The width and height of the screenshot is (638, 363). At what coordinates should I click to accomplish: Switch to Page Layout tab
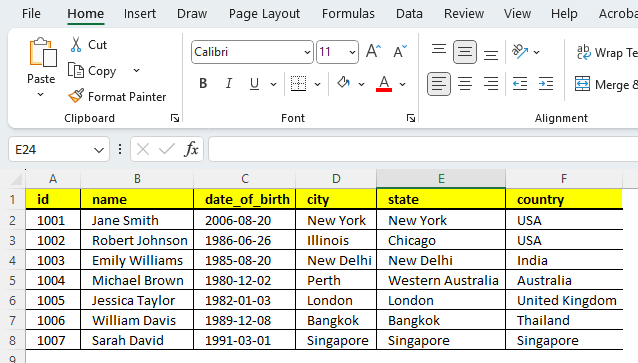(264, 14)
